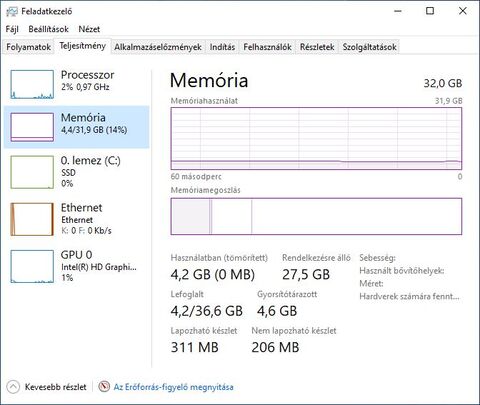This screenshot has width=480, height=405.
Task: Switch to the Folyamatok tab
Action: click(x=28, y=47)
